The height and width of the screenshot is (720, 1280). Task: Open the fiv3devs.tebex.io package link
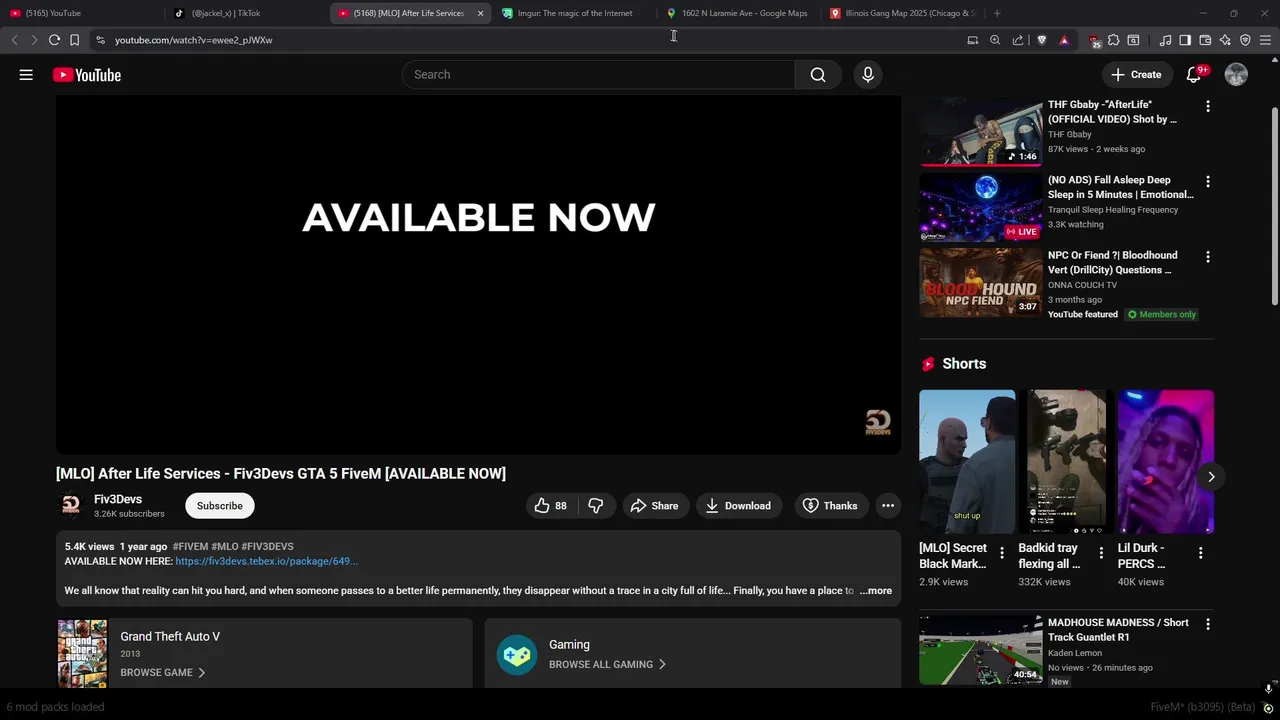coord(266,561)
